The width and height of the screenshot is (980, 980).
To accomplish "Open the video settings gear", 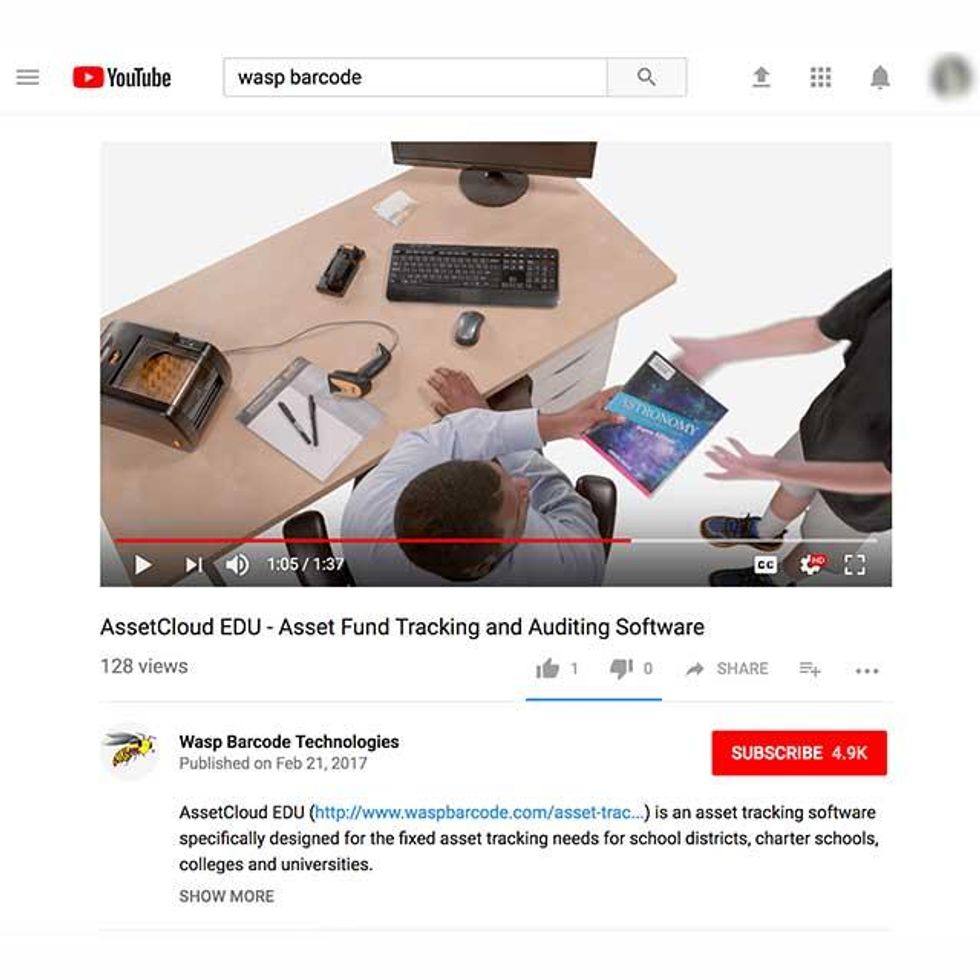I will [x=812, y=564].
